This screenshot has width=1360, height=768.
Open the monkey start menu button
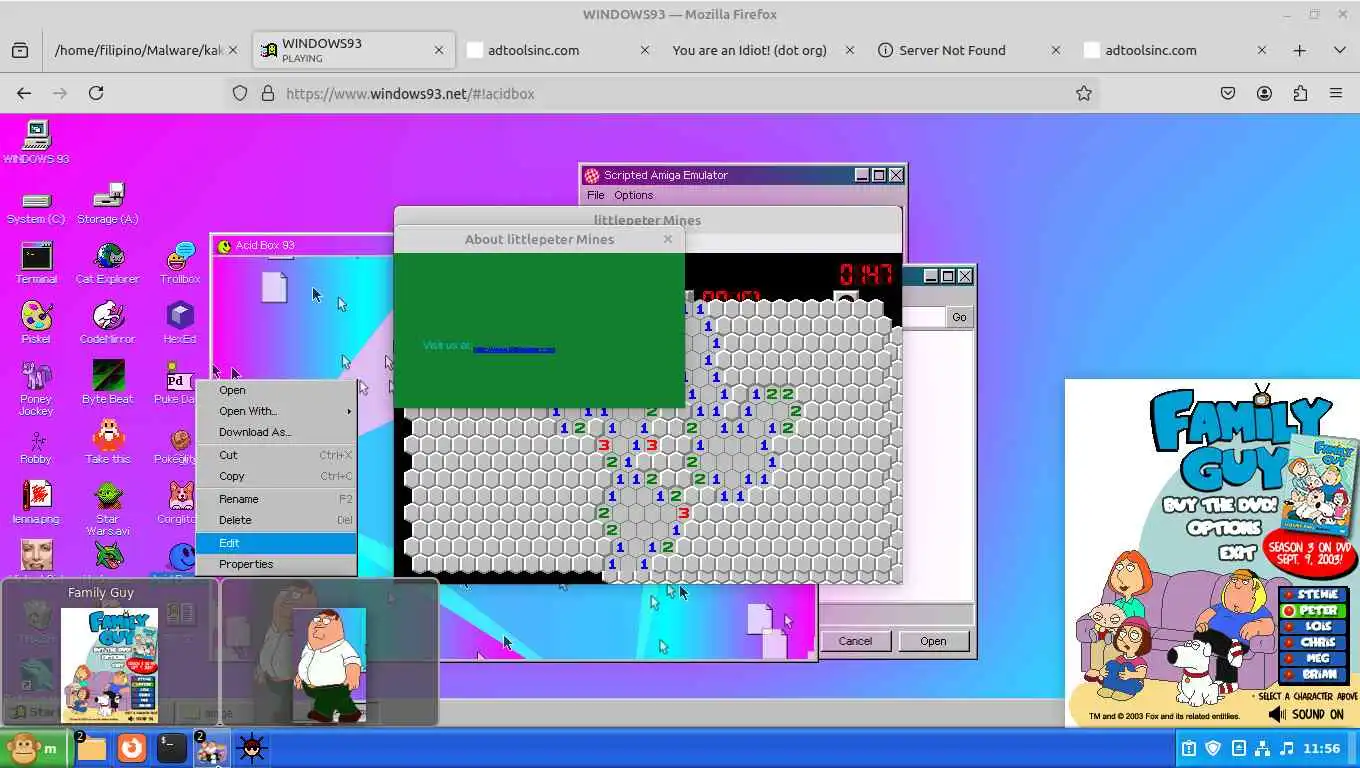click(x=34, y=748)
